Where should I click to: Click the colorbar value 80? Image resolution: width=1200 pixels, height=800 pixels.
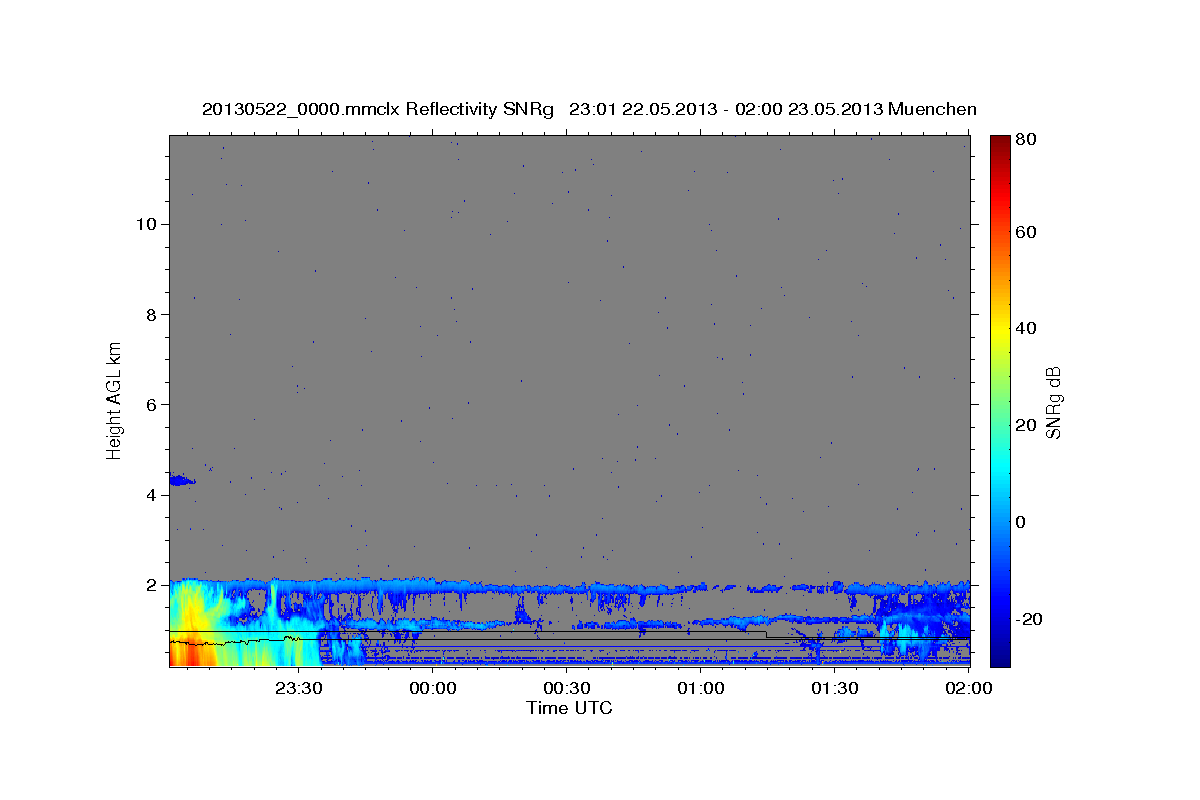coord(1024,139)
